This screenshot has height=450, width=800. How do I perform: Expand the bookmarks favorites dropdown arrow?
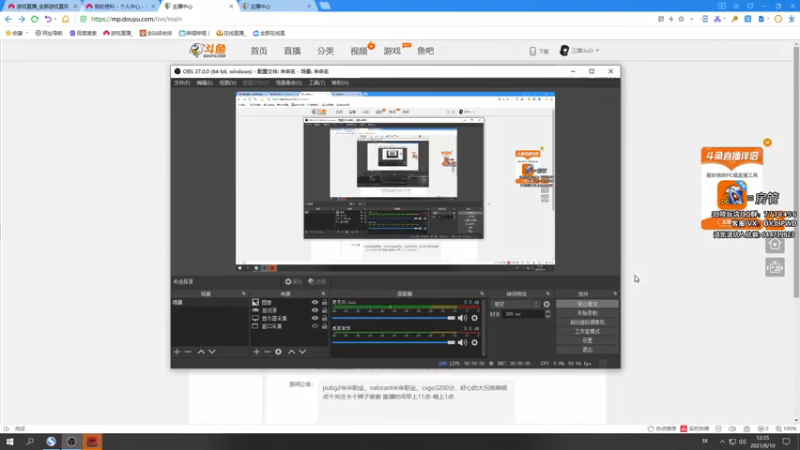[x=27, y=33]
